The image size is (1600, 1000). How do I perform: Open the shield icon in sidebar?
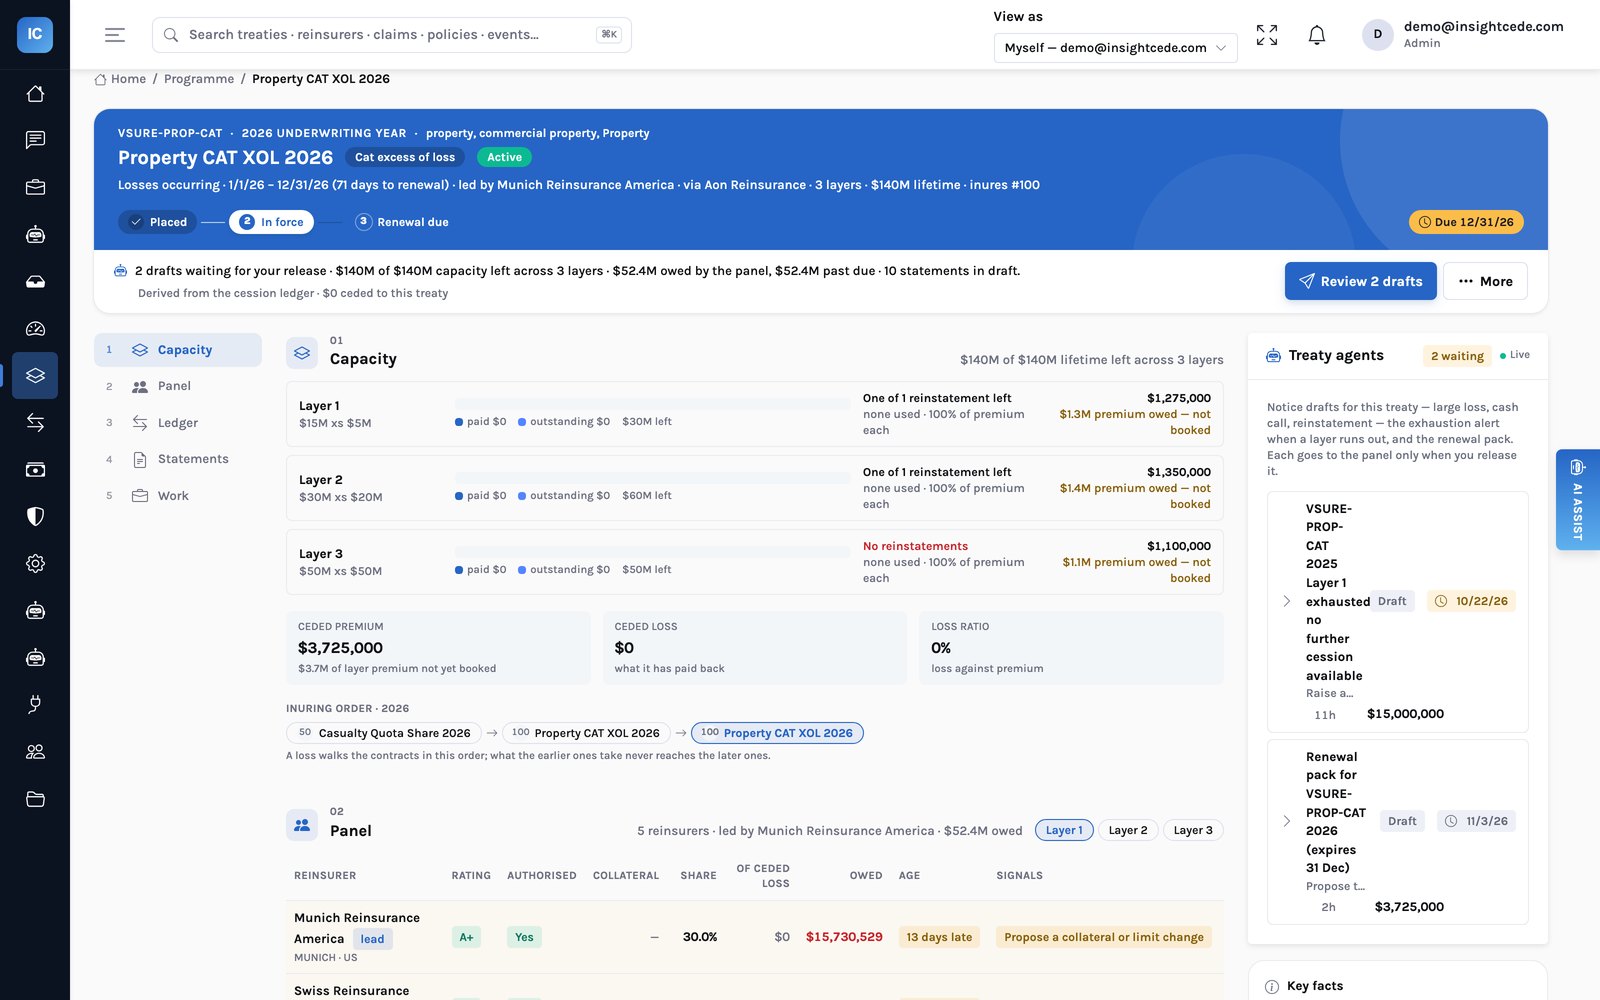click(x=35, y=517)
